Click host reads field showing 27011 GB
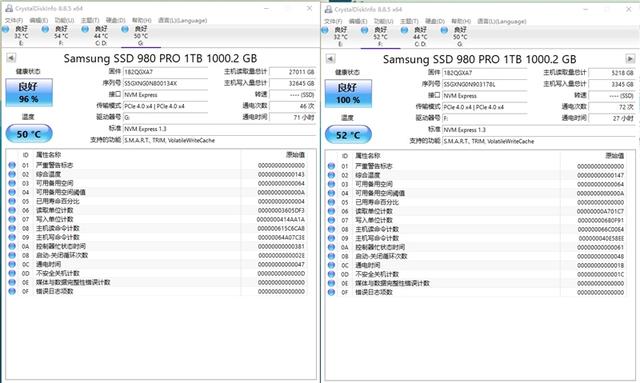Image resolution: width=640 pixels, height=383 pixels. tap(293, 72)
